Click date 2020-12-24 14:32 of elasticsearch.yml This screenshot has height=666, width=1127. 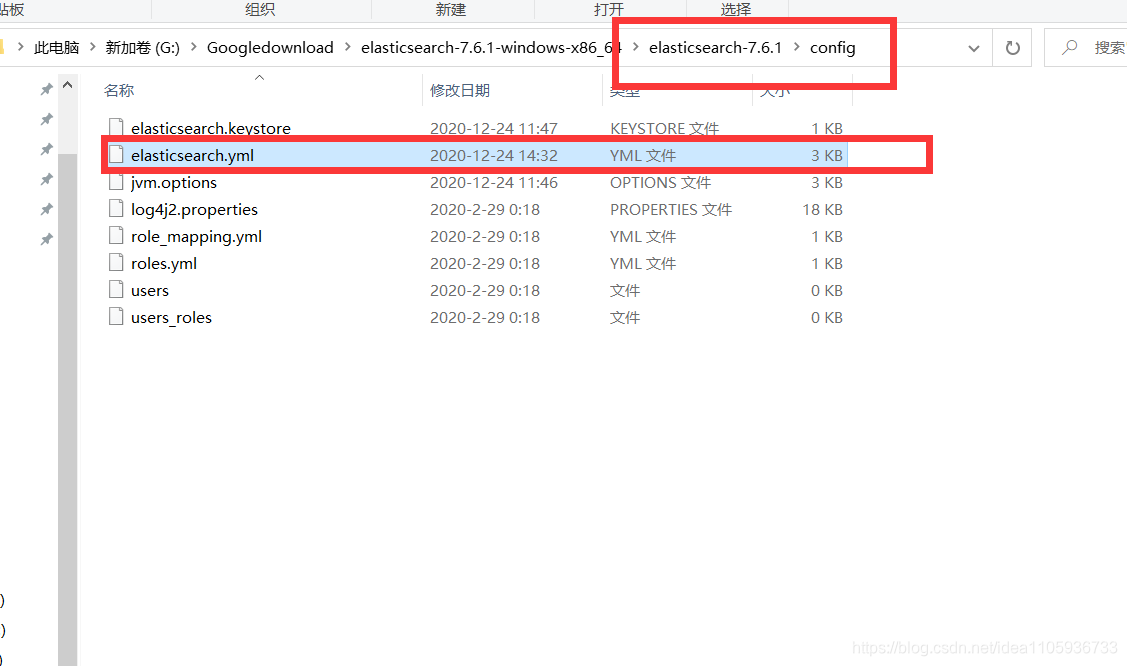494,155
